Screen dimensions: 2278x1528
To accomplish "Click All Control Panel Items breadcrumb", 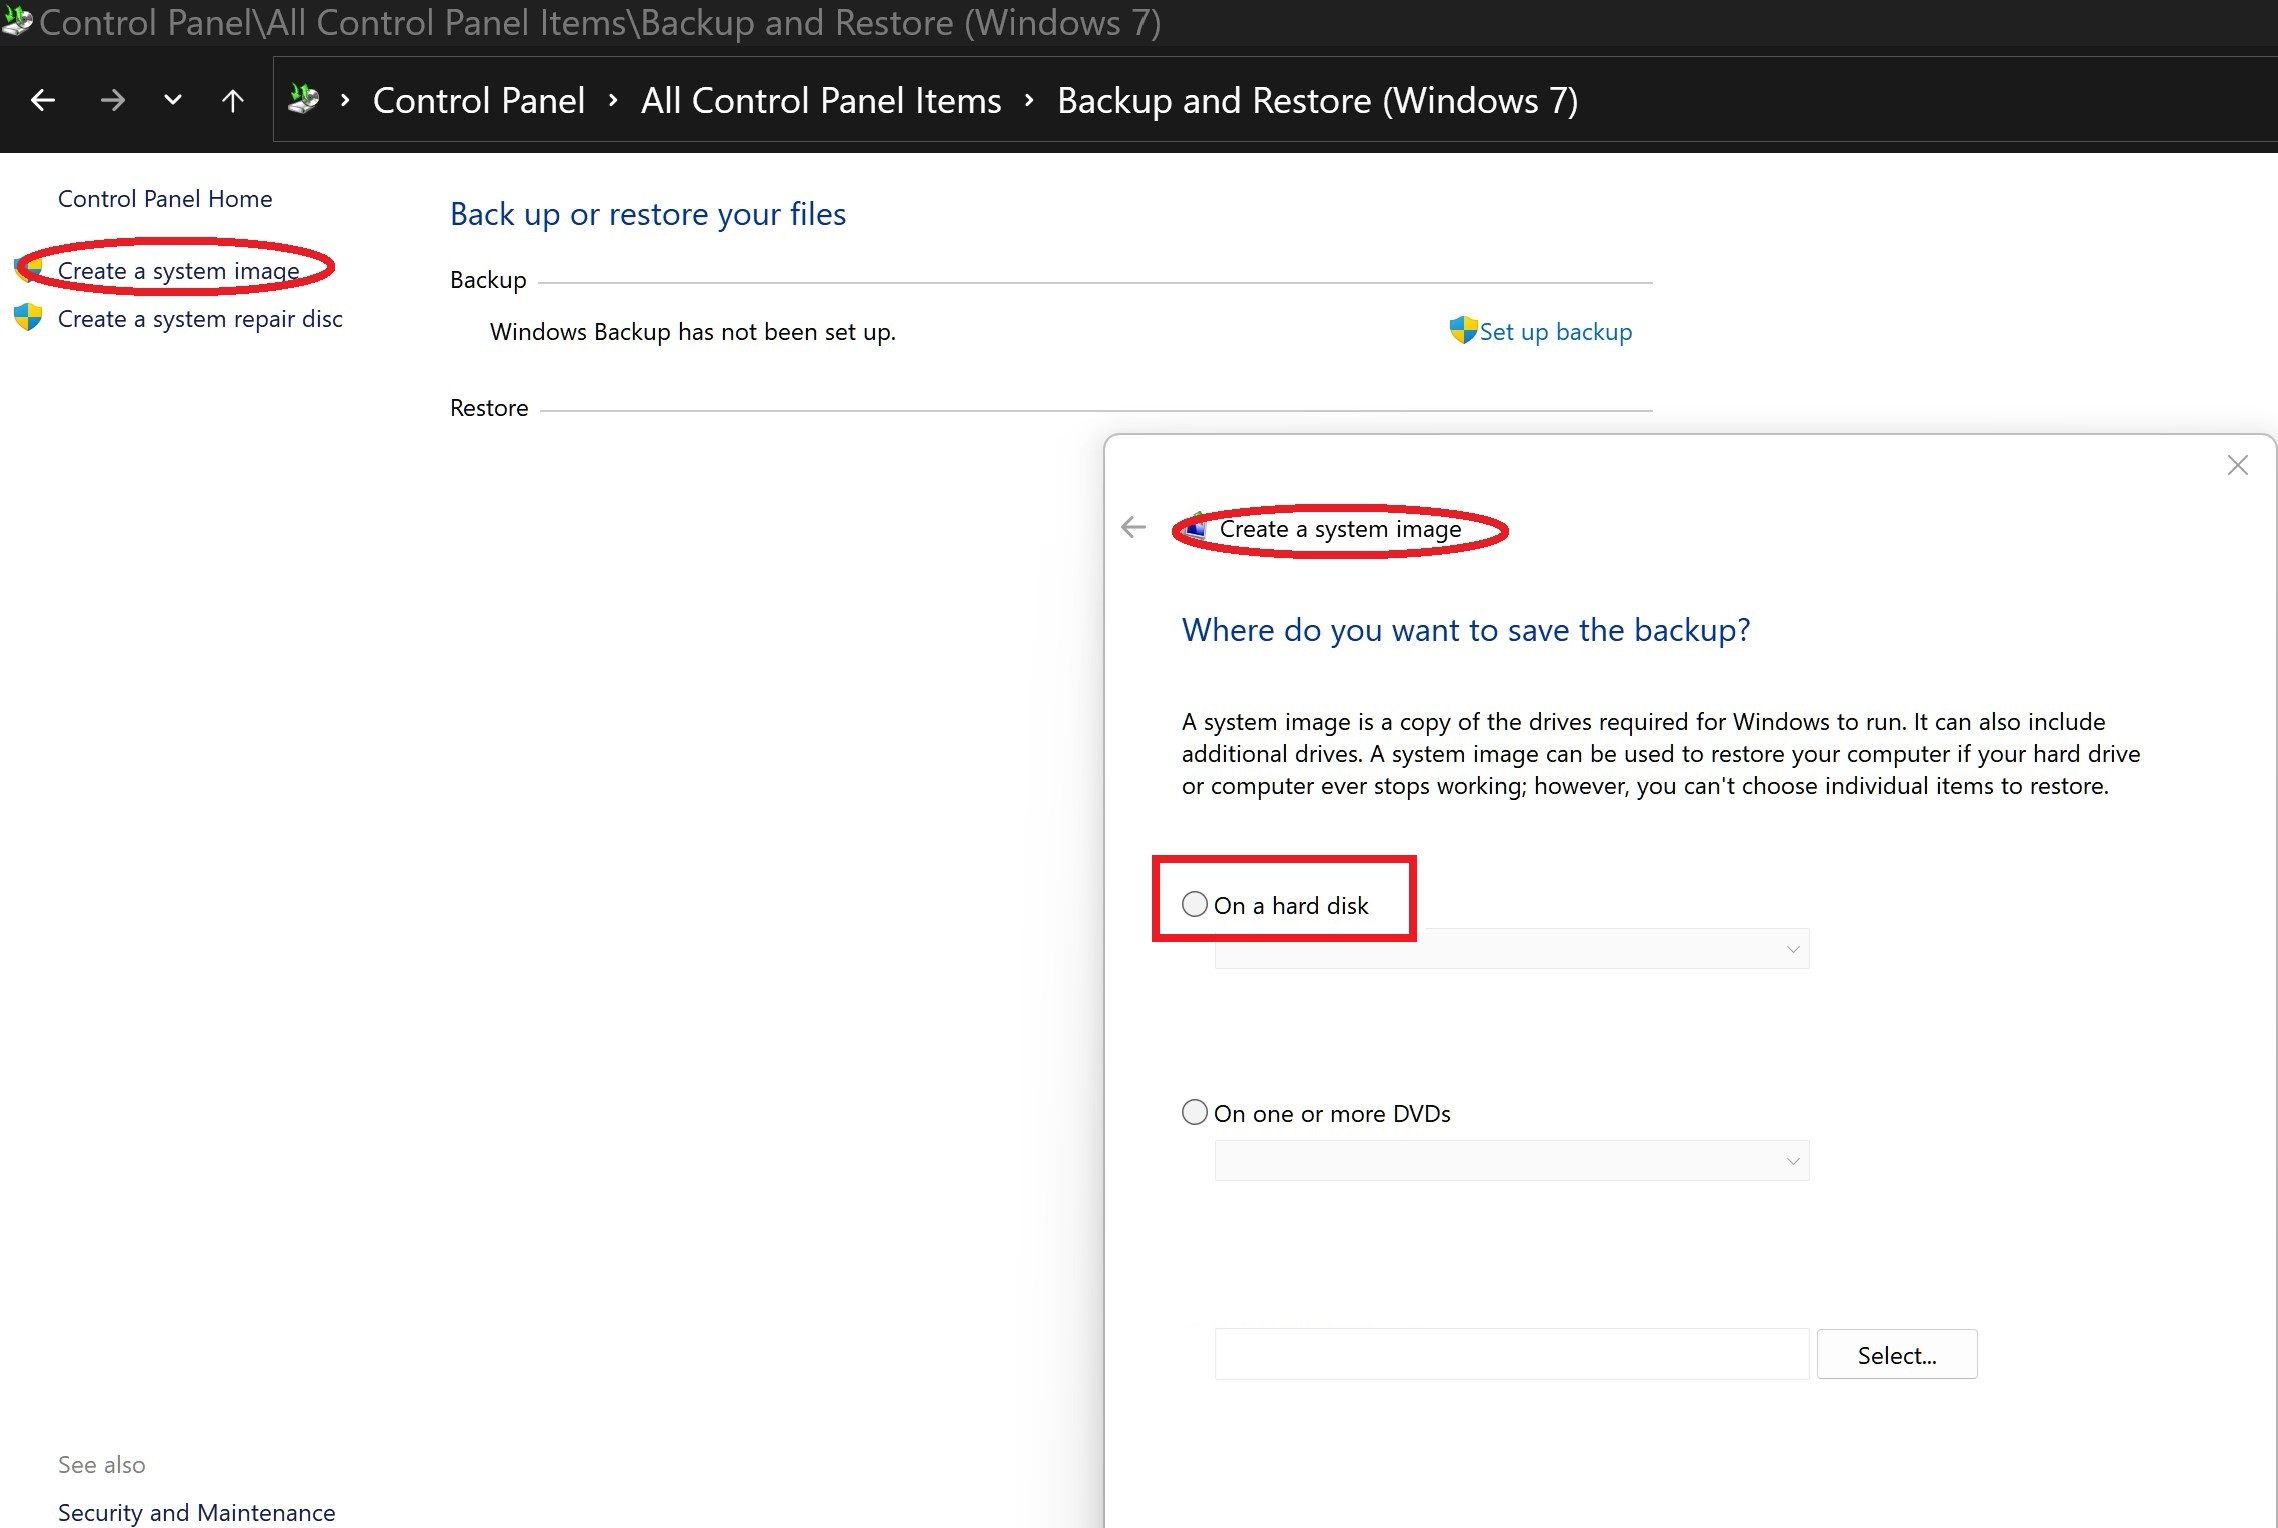I will (x=820, y=101).
